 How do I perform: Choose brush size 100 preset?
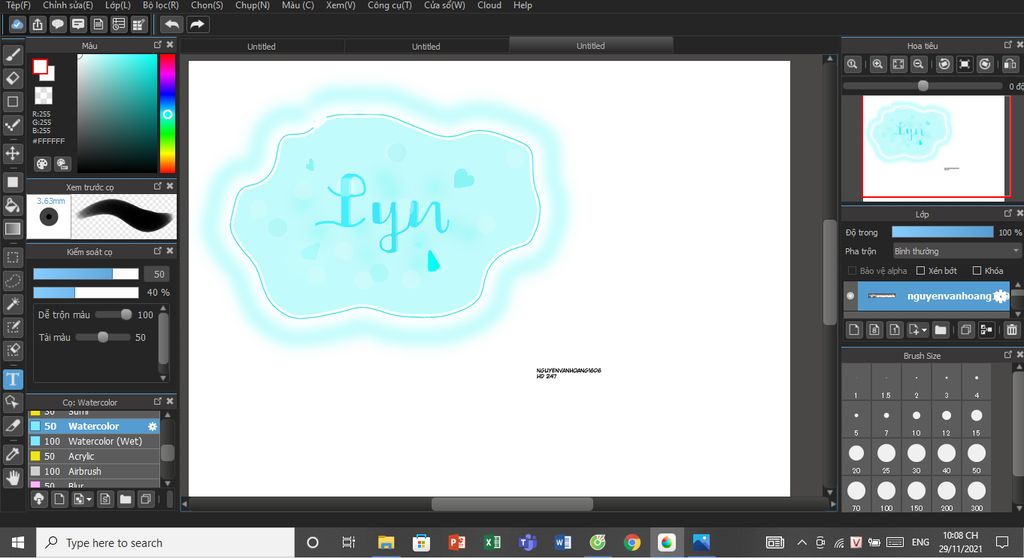point(886,496)
